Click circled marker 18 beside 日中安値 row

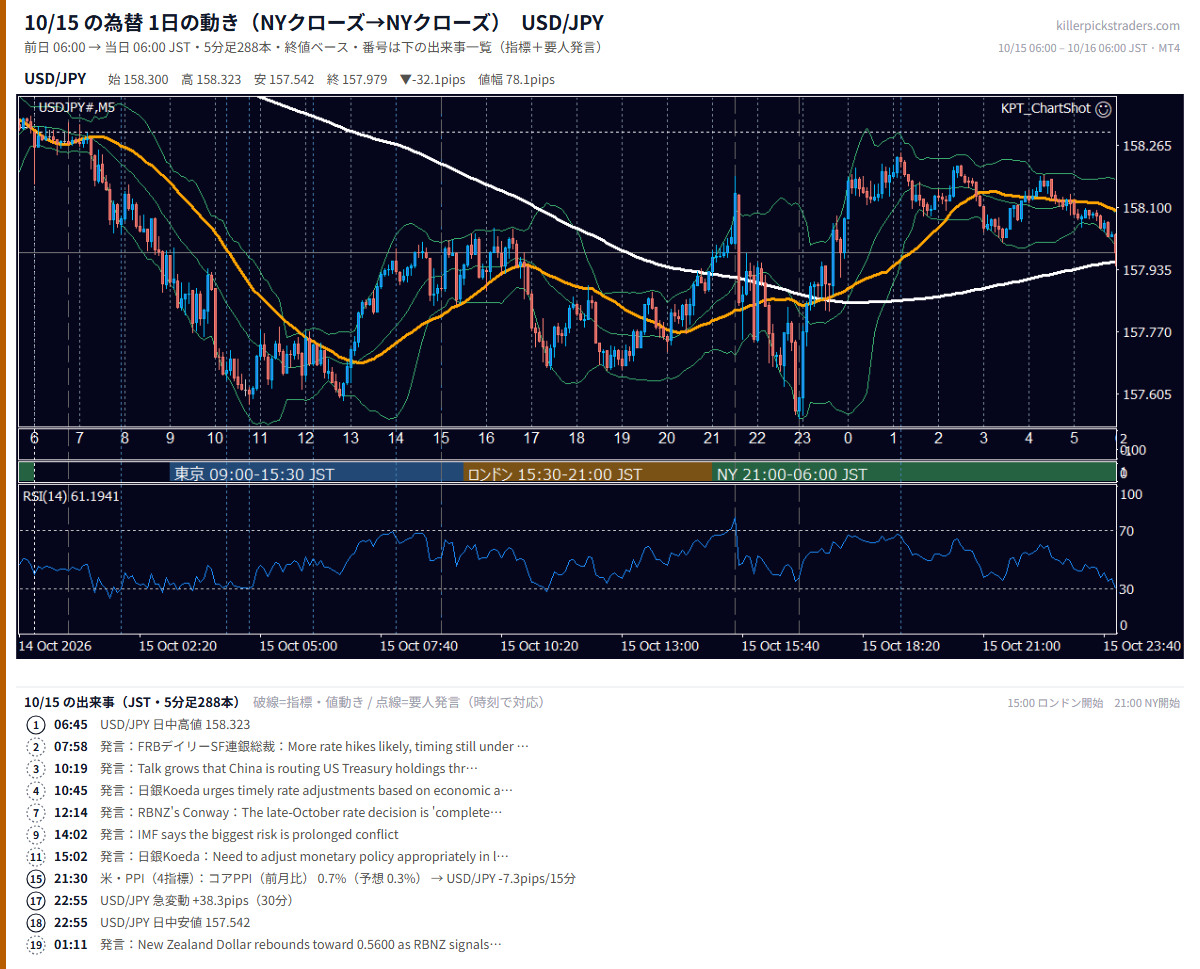click(37, 923)
